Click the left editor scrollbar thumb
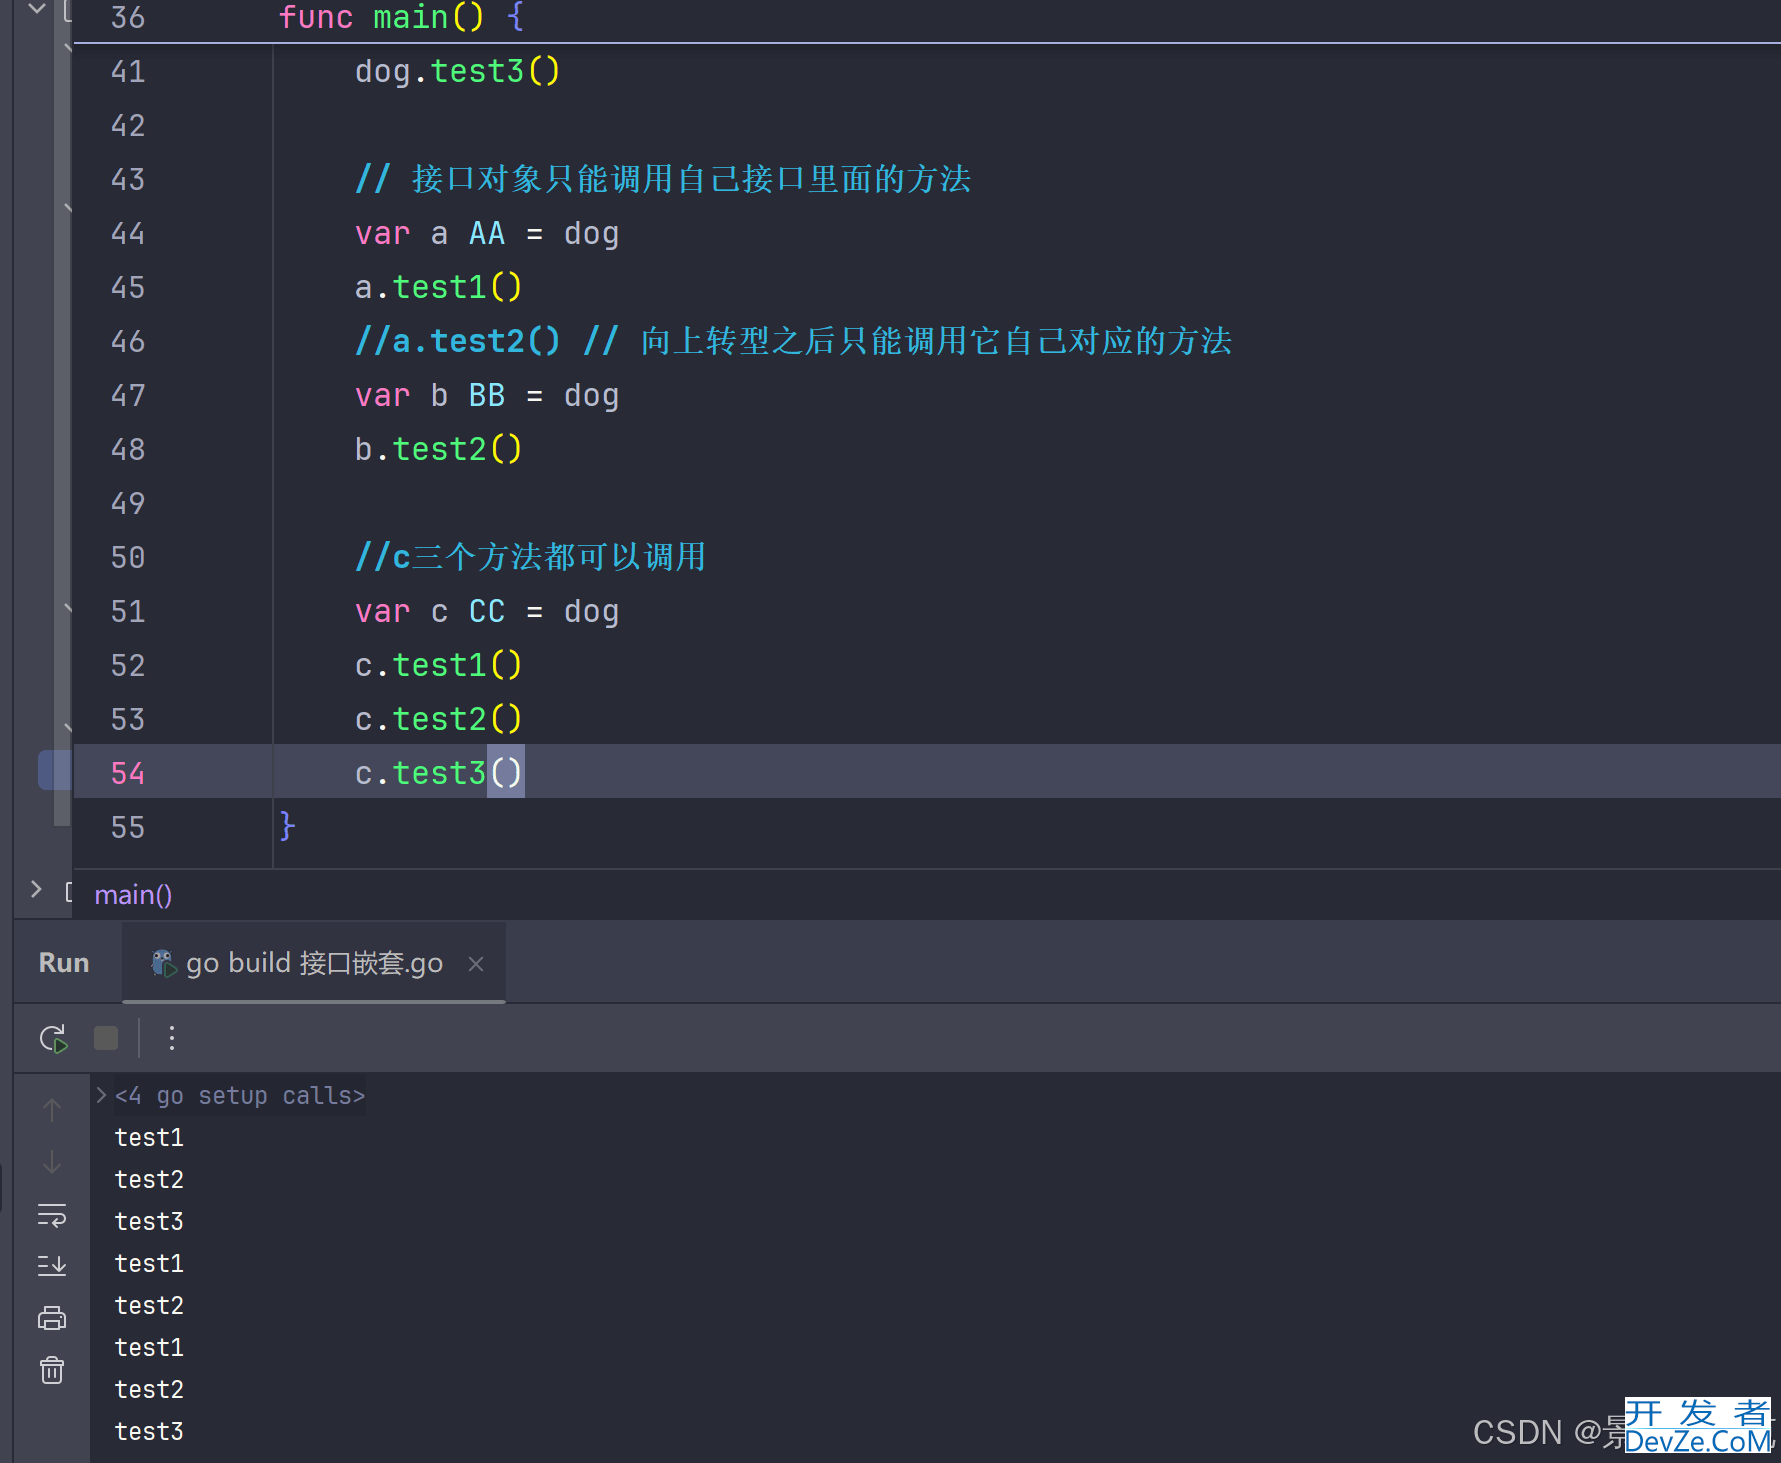 coord(62,413)
